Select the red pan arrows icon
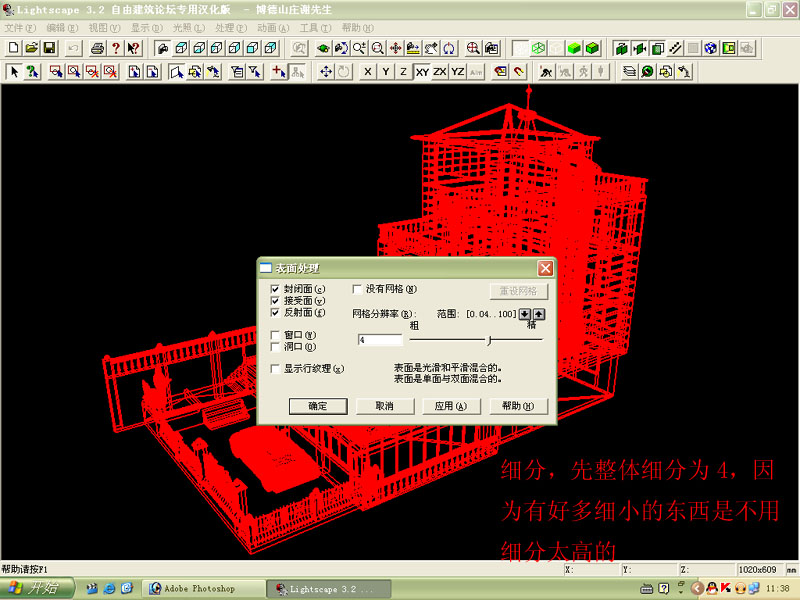This screenshot has height=600, width=800. (x=395, y=48)
